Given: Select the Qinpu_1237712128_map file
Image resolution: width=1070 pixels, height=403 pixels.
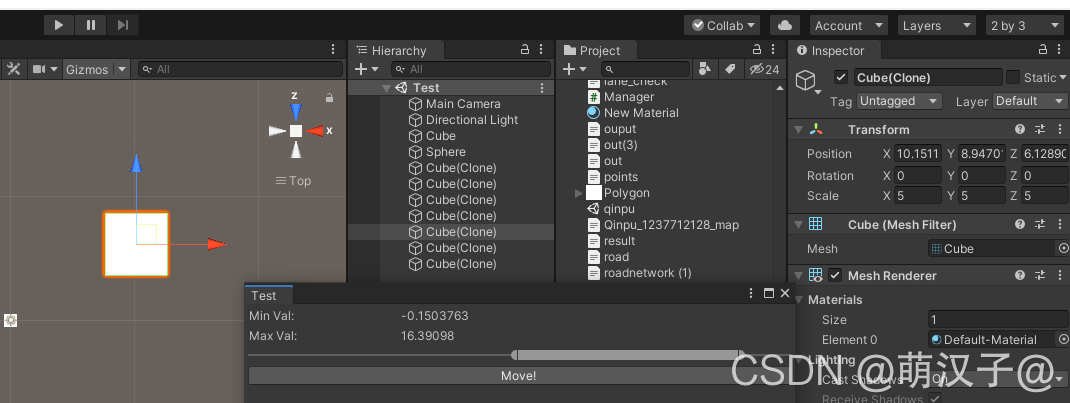Looking at the screenshot, I should [663, 224].
